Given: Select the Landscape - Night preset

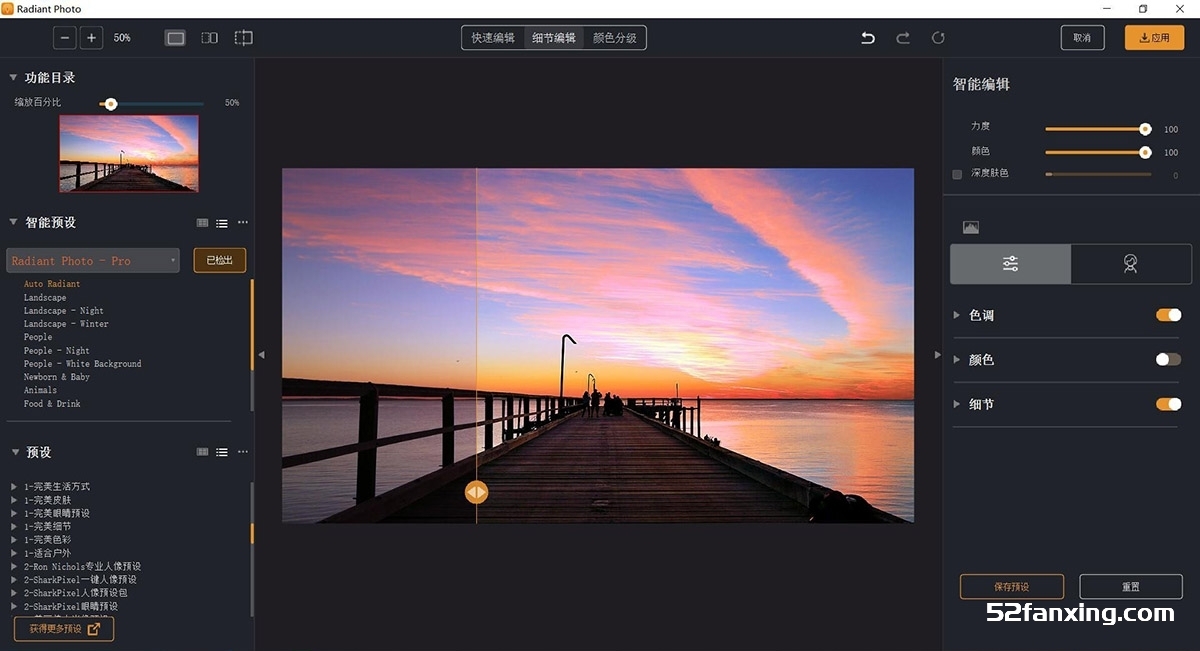Looking at the screenshot, I should point(64,311).
